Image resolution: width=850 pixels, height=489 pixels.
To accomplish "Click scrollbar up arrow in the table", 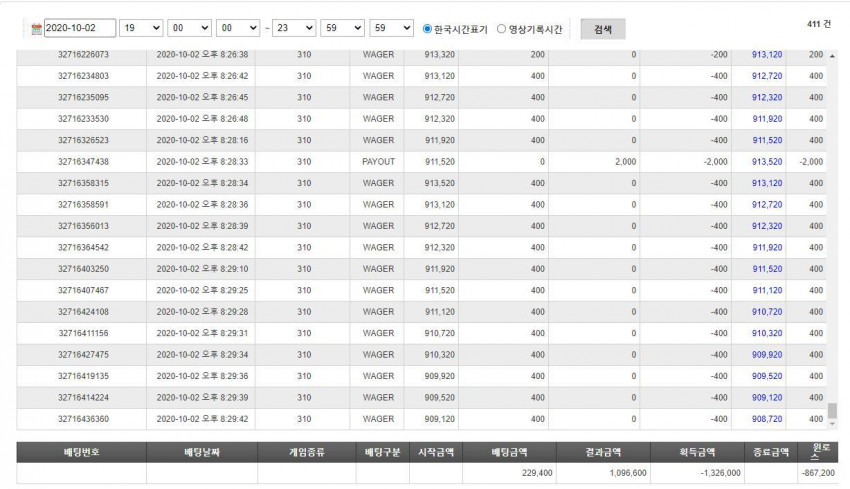I will [x=832, y=56].
